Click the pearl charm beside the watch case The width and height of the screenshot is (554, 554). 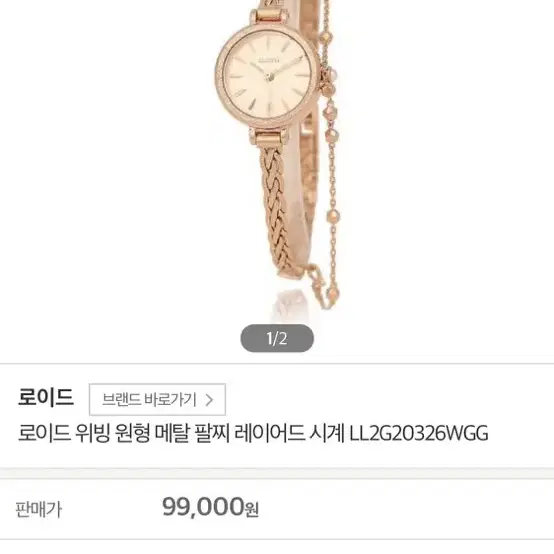coord(331,75)
